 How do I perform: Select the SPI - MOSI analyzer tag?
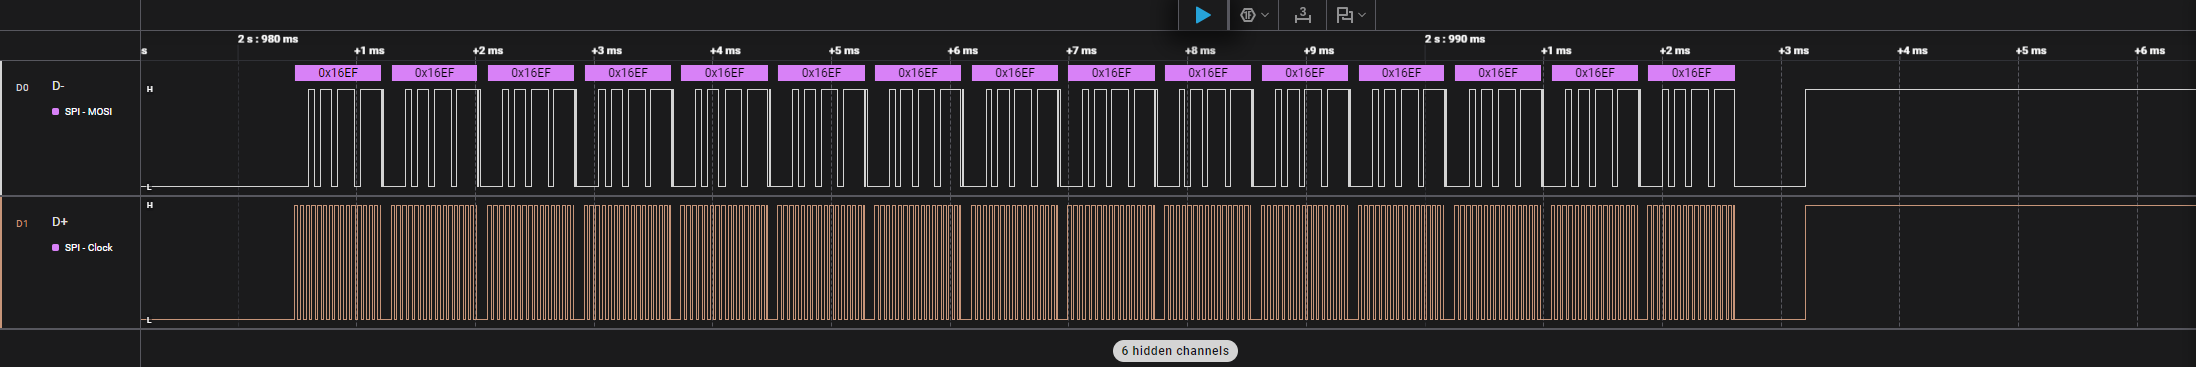[88, 112]
